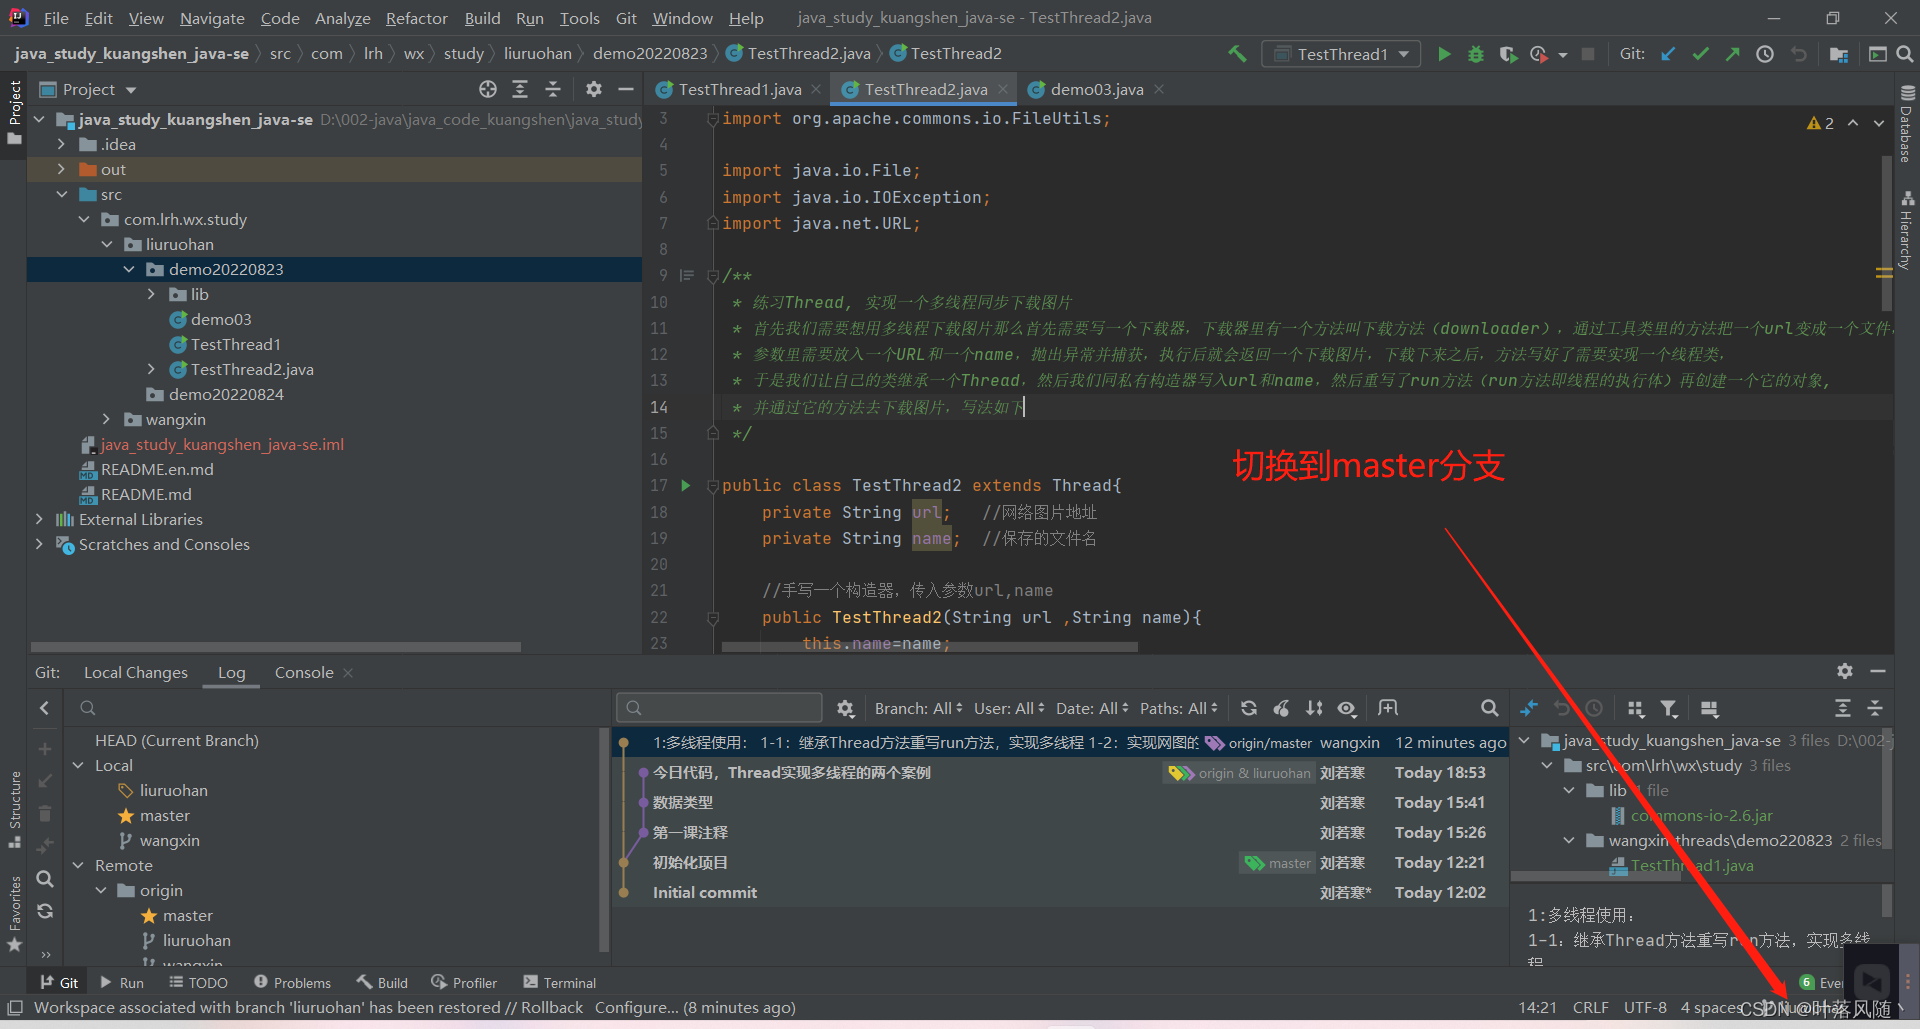Click the Project panel horizontal scrollbar
1920x1029 pixels.
click(x=276, y=647)
